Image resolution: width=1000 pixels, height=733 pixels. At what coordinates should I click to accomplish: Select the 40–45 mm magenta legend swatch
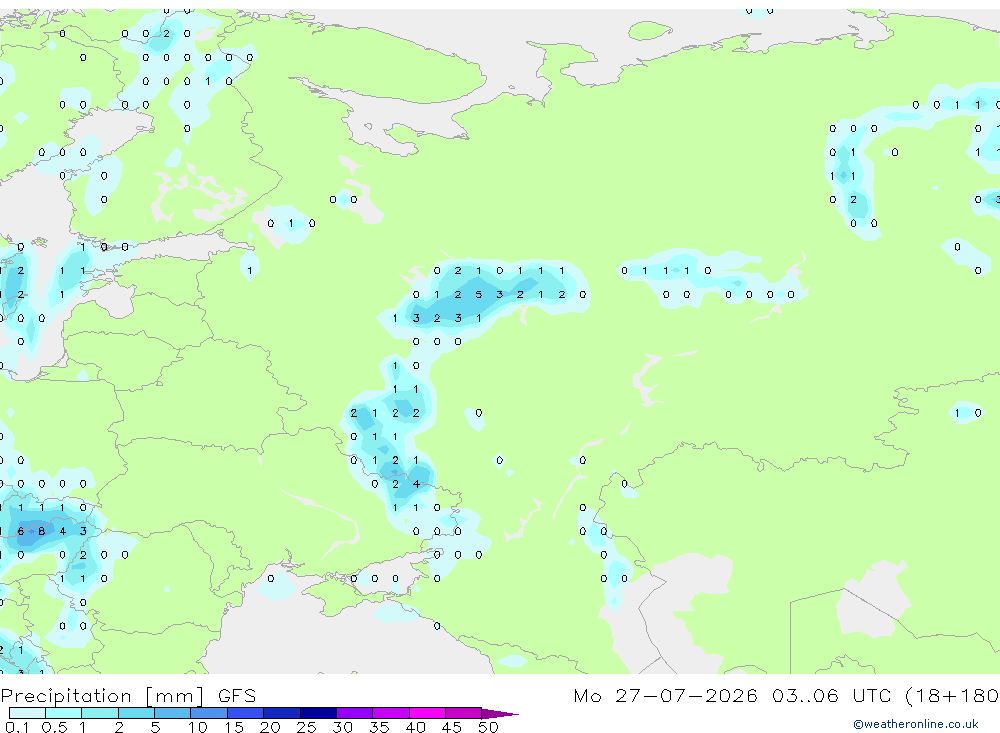click(427, 713)
